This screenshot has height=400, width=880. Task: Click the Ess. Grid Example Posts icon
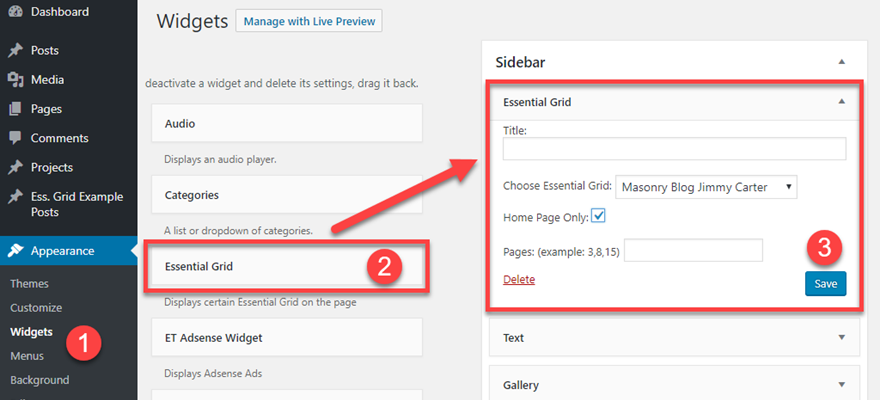pyautogui.click(x=15, y=197)
